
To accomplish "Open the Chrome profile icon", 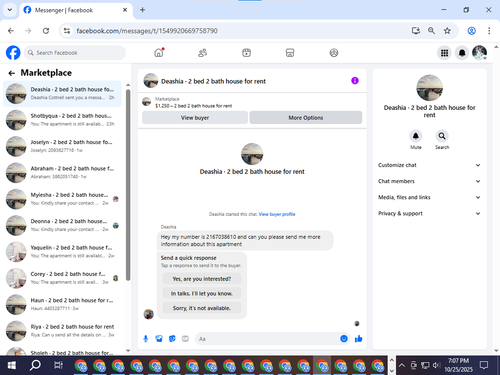I will [x=471, y=31].
